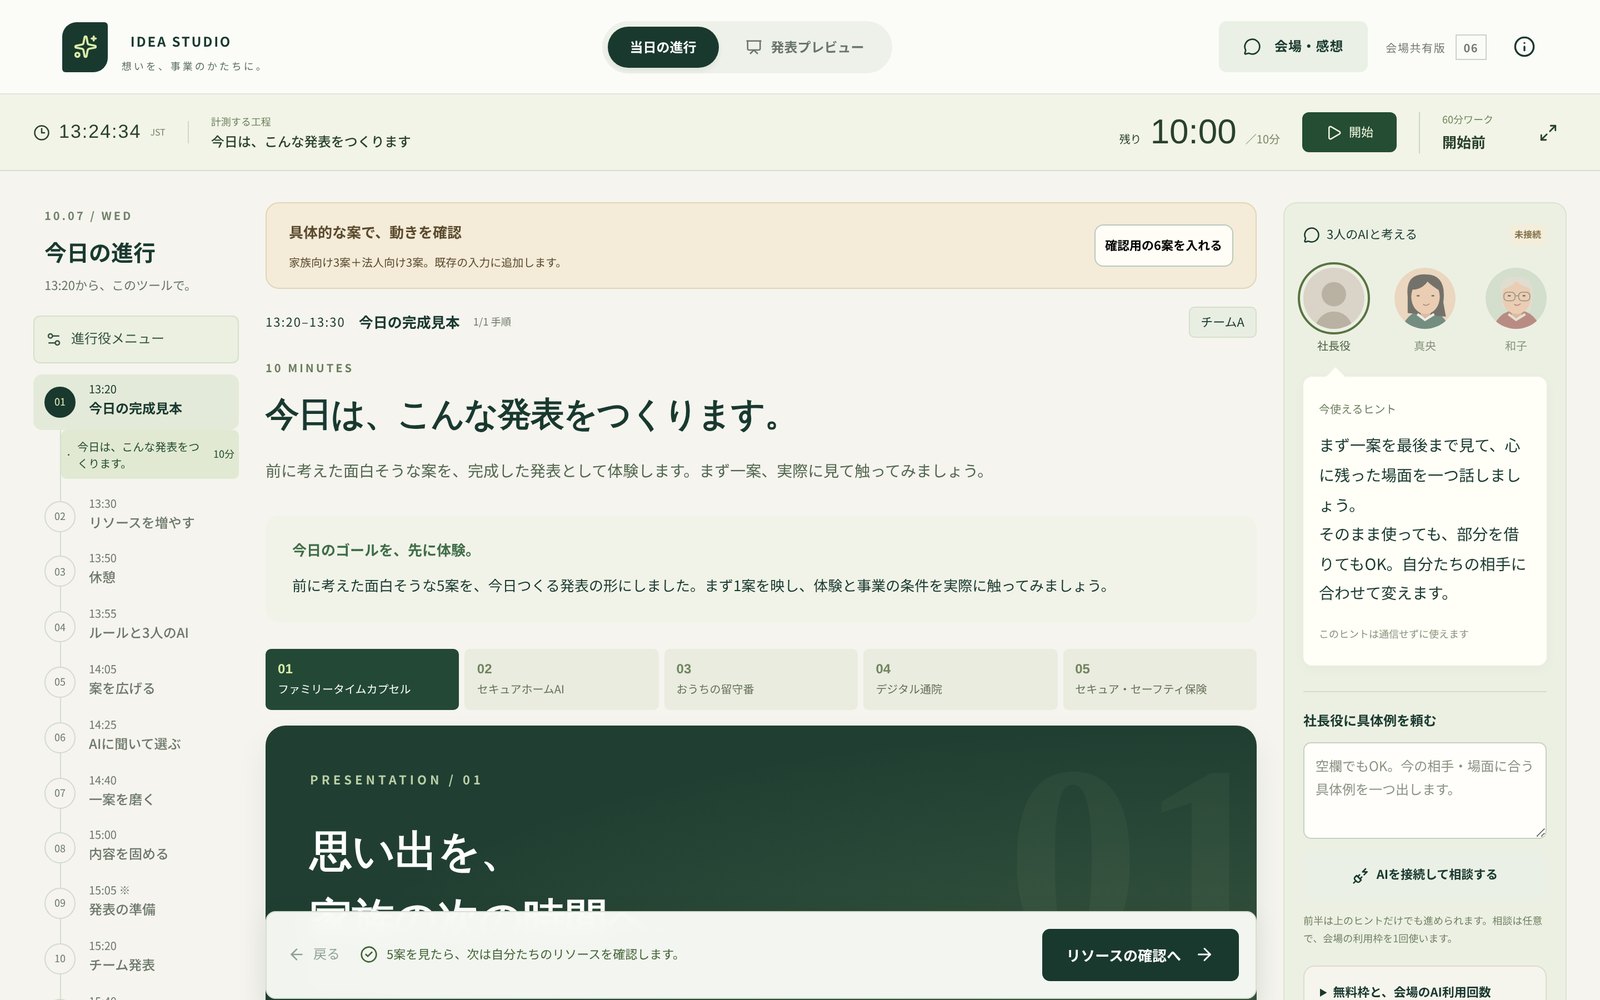This screenshot has width=1600, height=1000.
Task: Click the 社長役に具体例を頼む text area
Action: tap(1424, 790)
